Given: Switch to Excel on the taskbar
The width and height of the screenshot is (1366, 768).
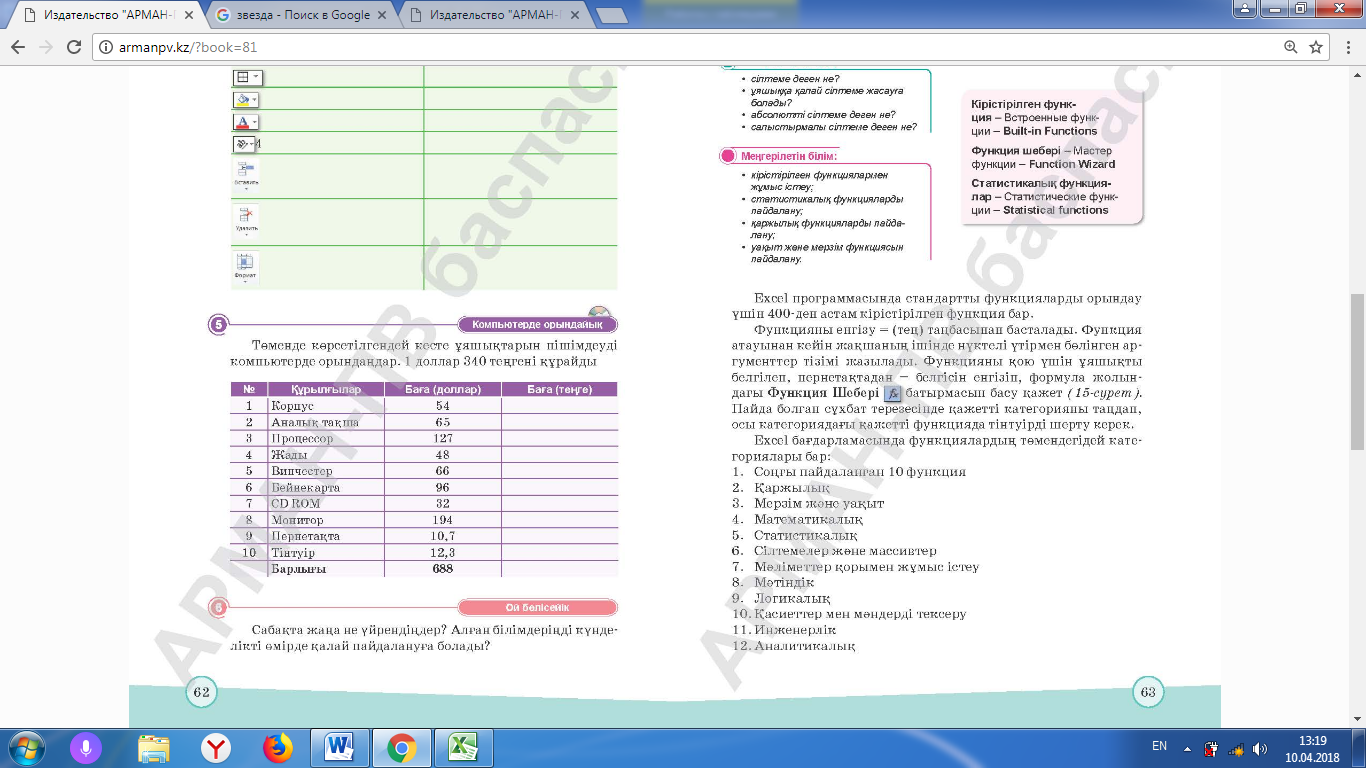Looking at the screenshot, I should coord(463,747).
